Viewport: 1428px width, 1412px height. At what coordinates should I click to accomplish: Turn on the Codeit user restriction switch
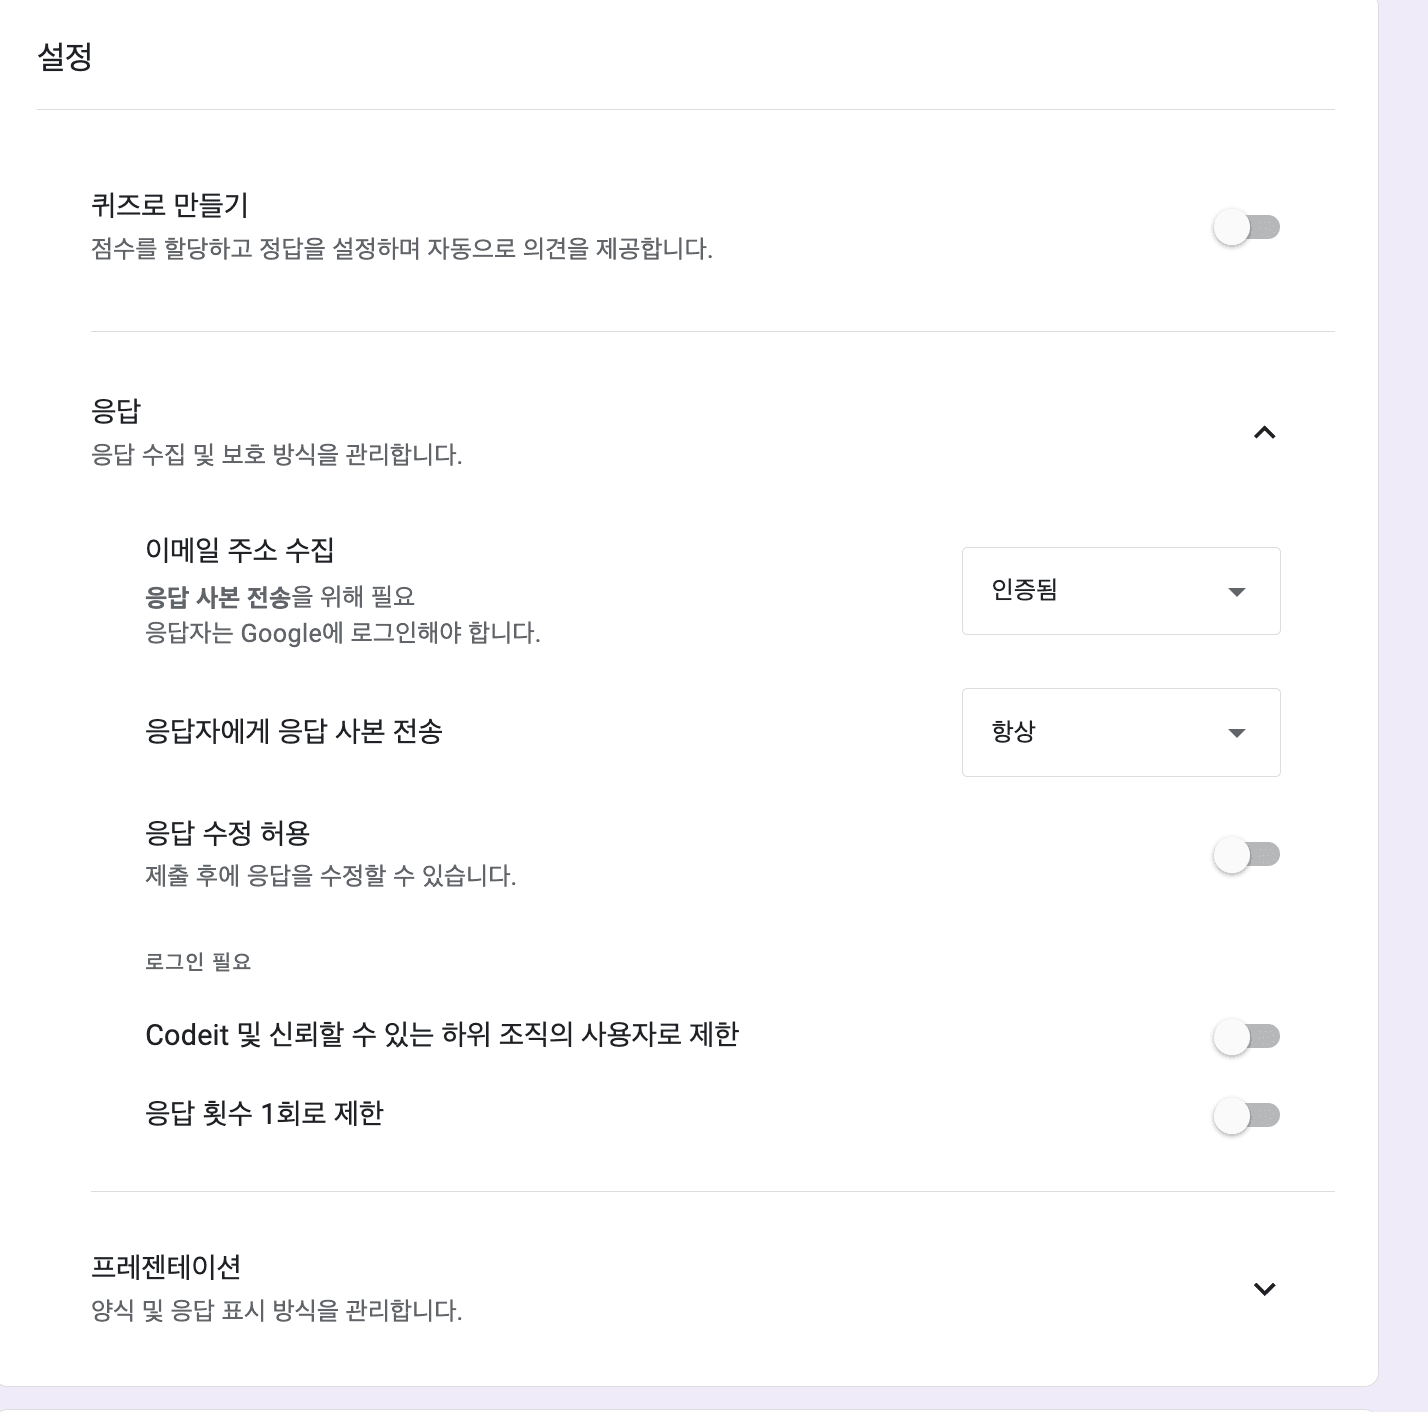(x=1246, y=1037)
